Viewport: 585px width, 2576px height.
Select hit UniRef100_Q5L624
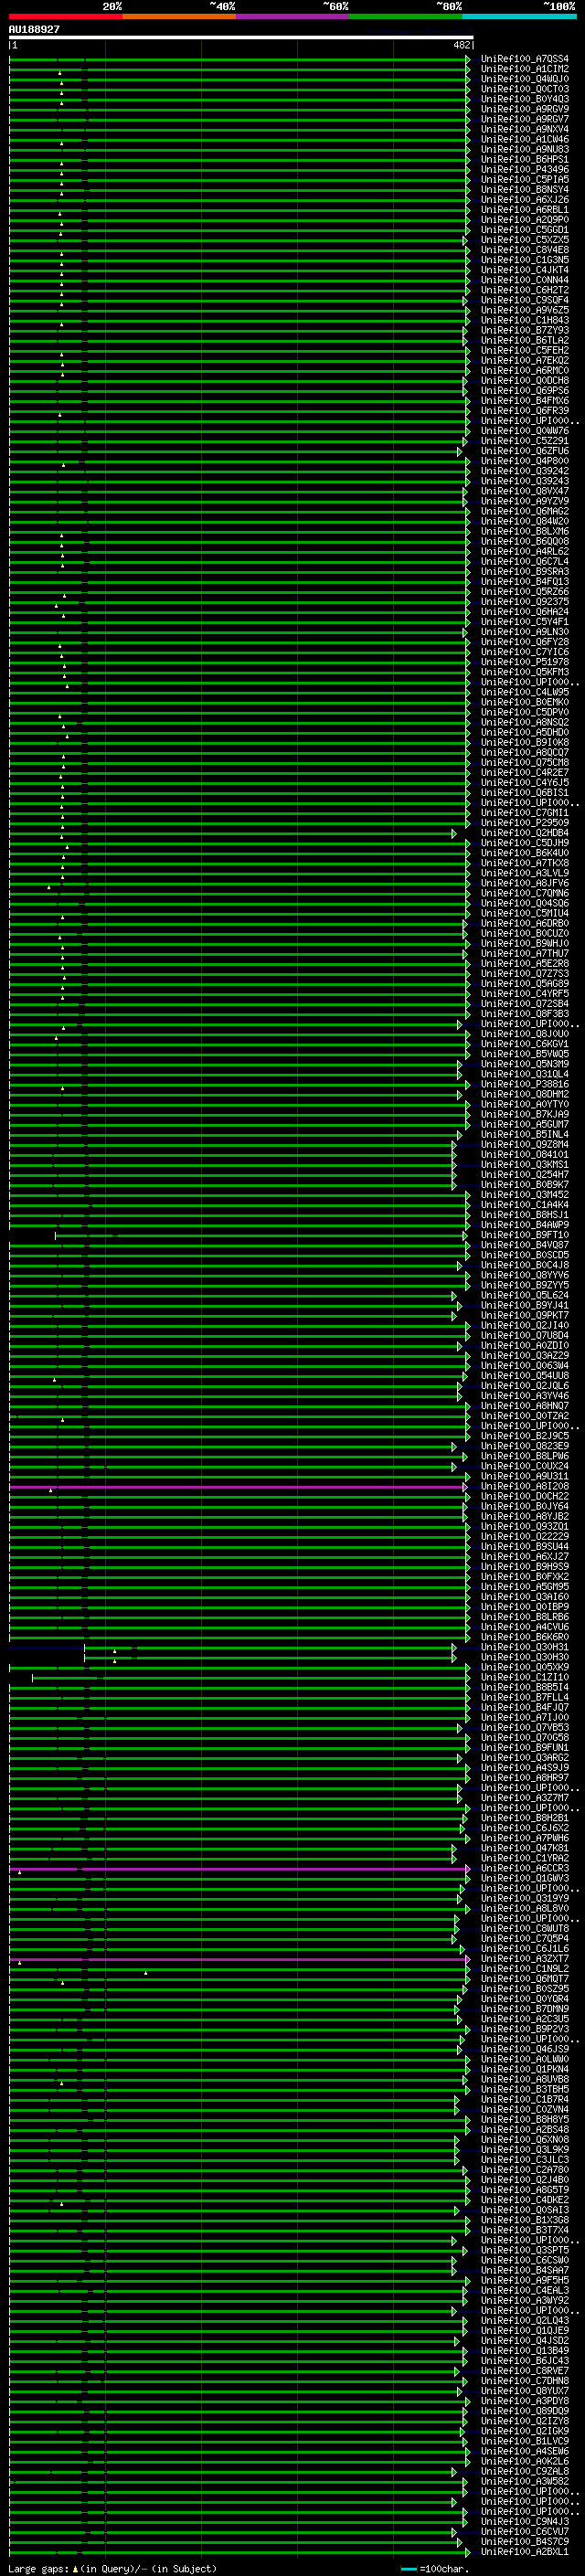pos(525,1295)
